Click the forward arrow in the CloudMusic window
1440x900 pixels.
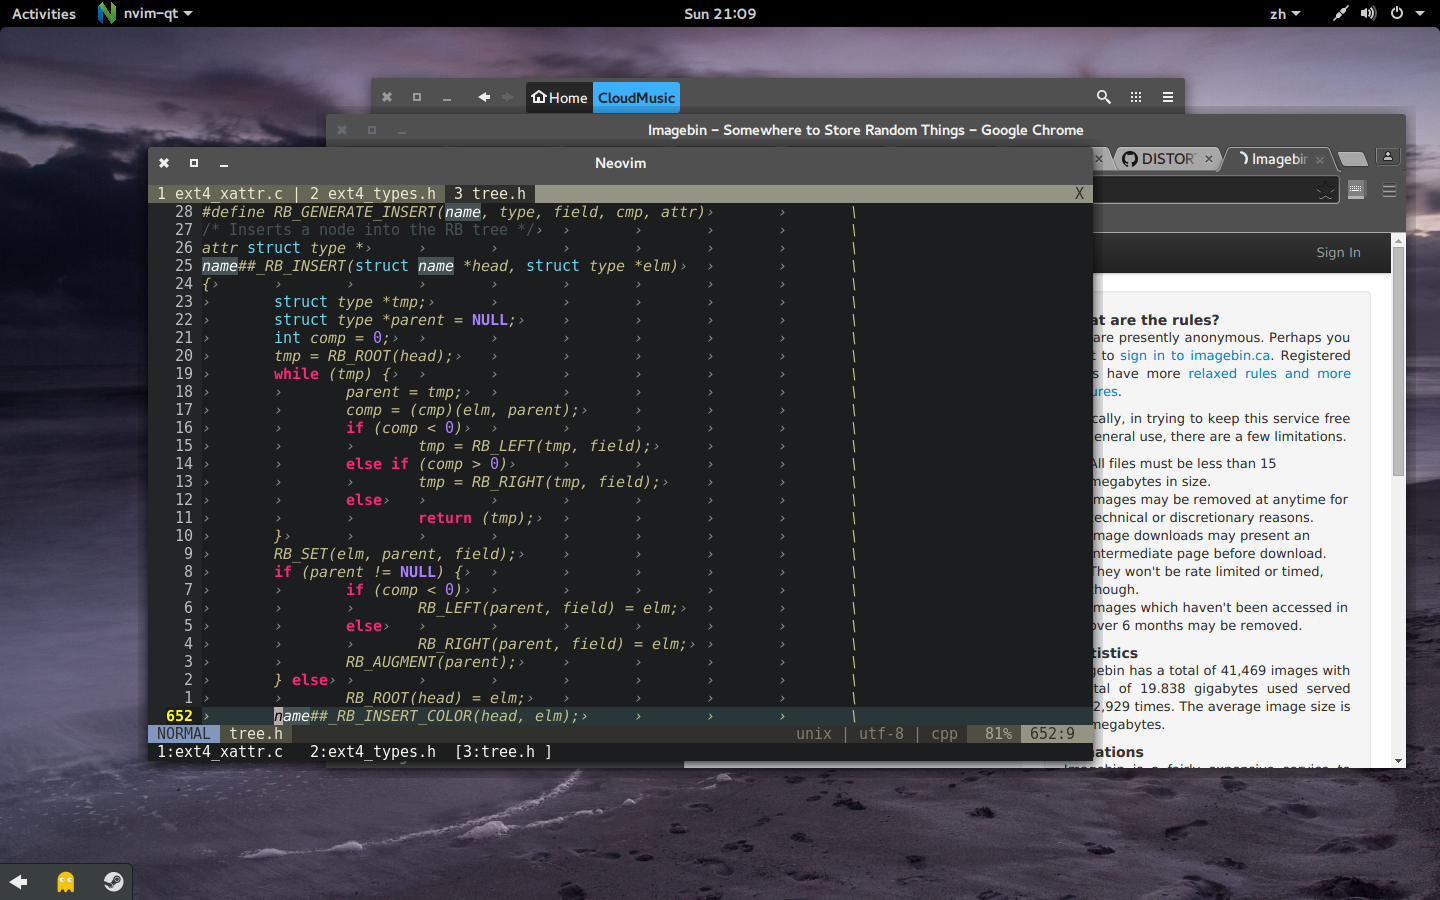pyautogui.click(x=508, y=97)
